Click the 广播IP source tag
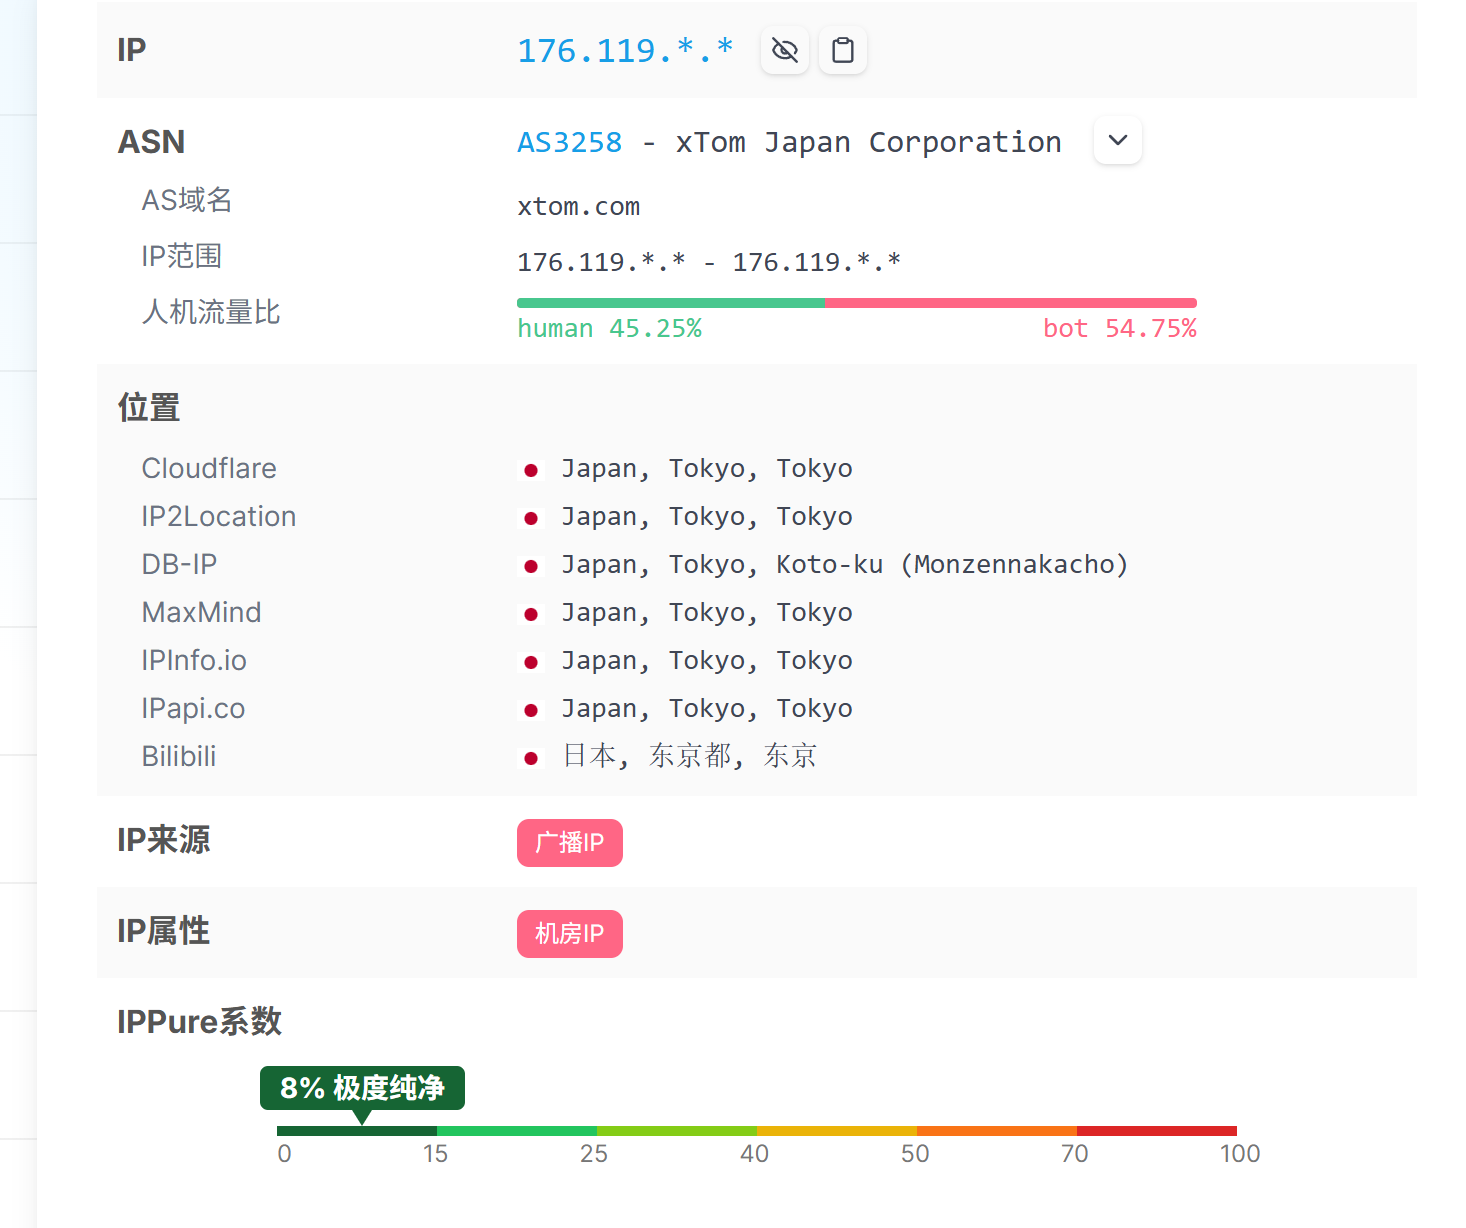Image resolution: width=1466 pixels, height=1228 pixels. click(569, 843)
